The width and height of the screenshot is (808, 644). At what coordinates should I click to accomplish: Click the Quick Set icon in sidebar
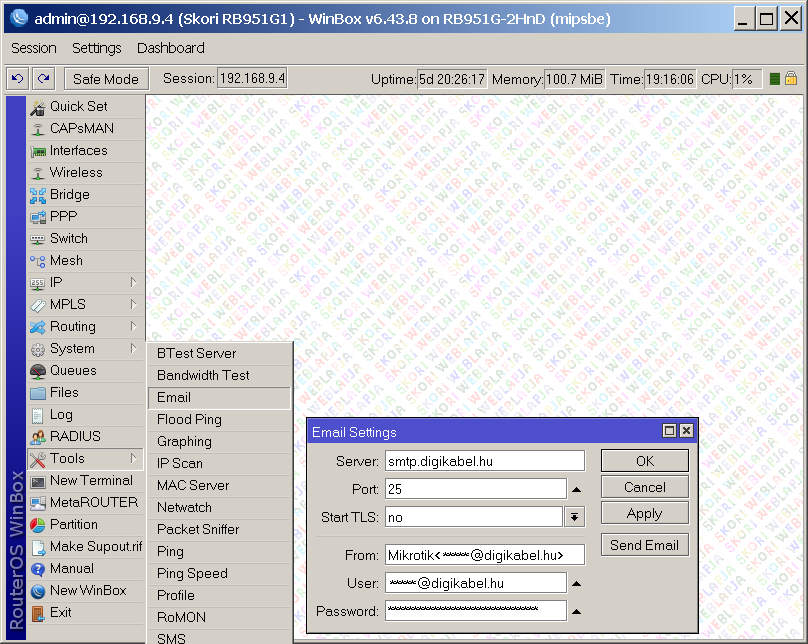coord(38,107)
